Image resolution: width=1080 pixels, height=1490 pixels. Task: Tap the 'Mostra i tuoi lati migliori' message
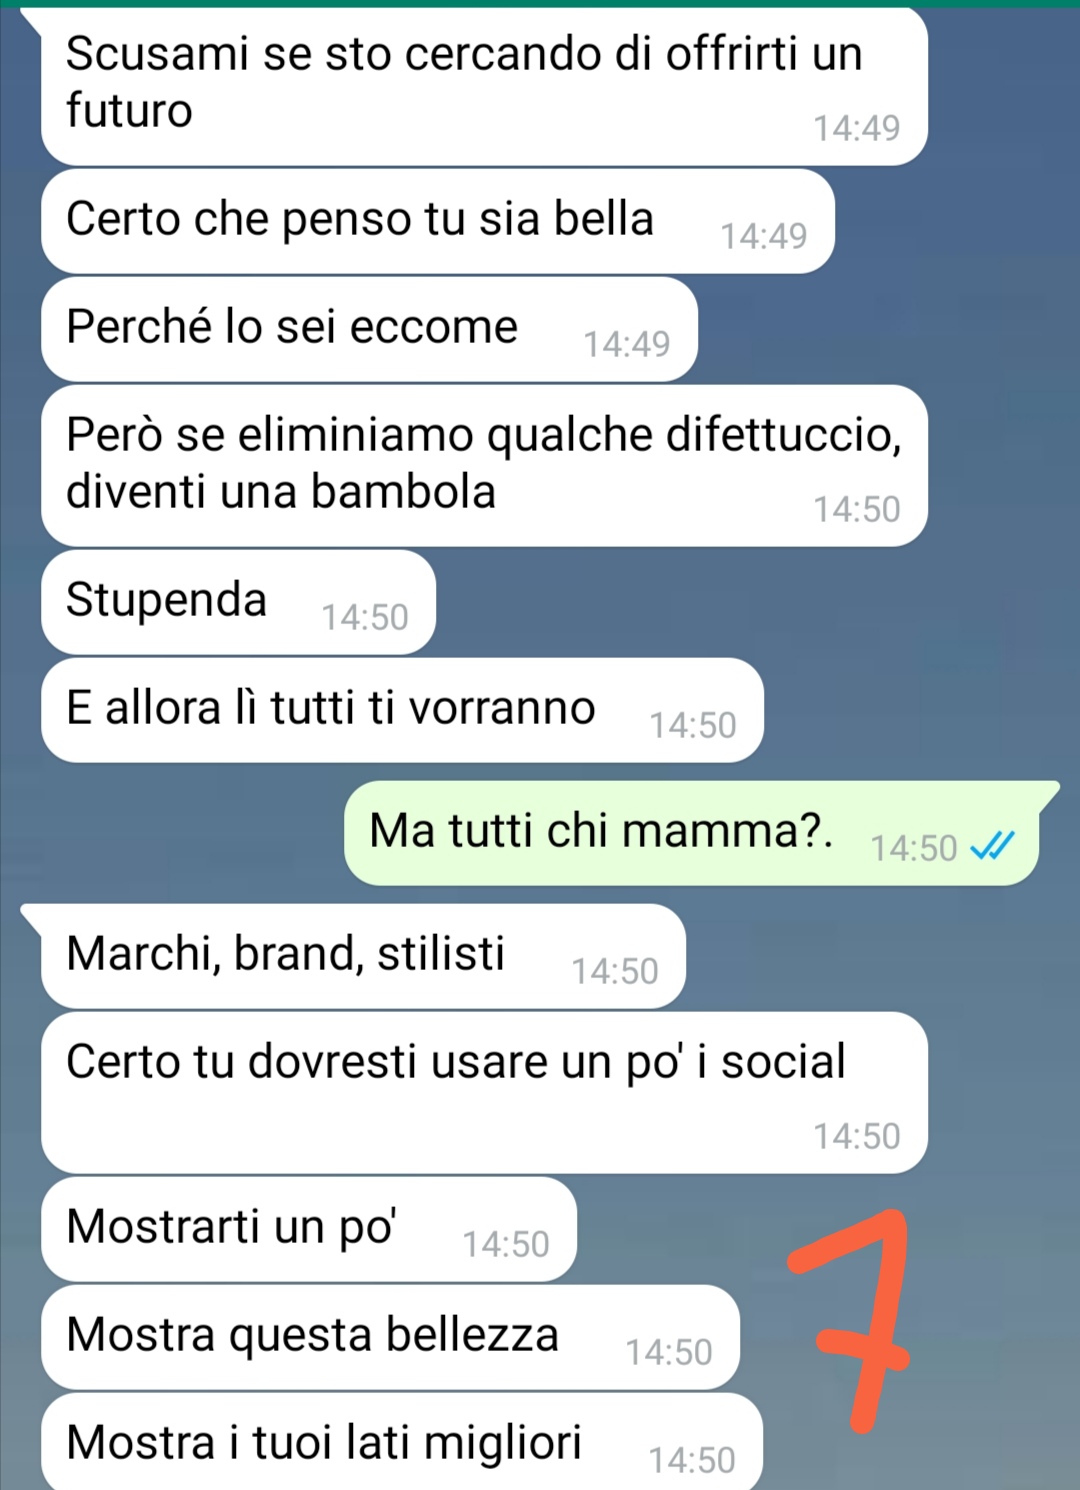pyautogui.click(x=402, y=1441)
